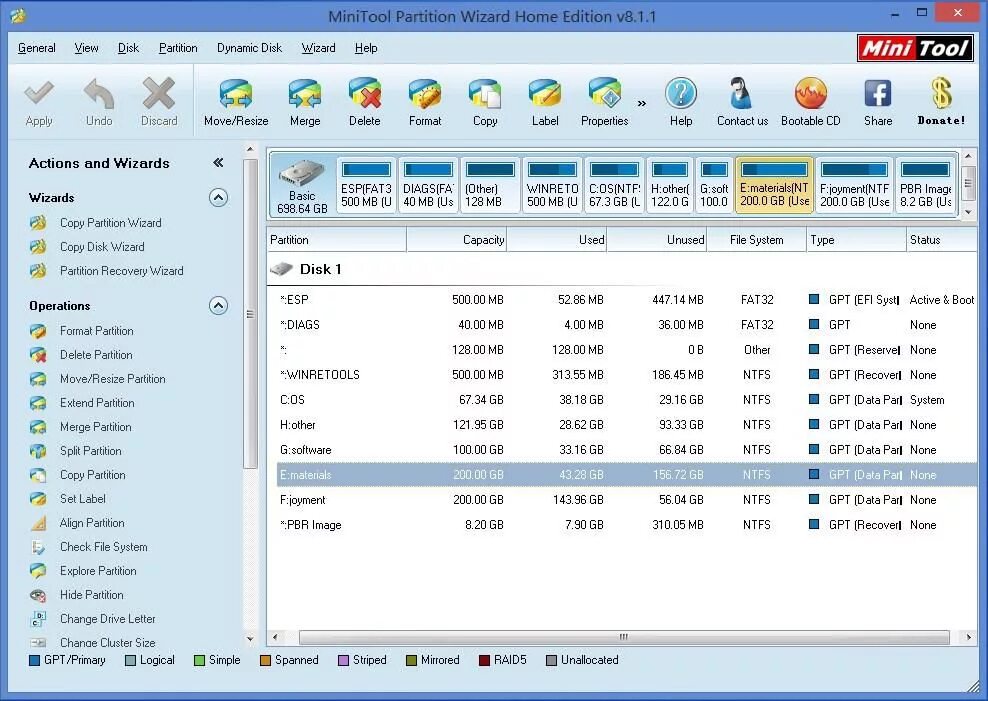
Task: Click the Apply checkmark icon
Action: [x=38, y=94]
